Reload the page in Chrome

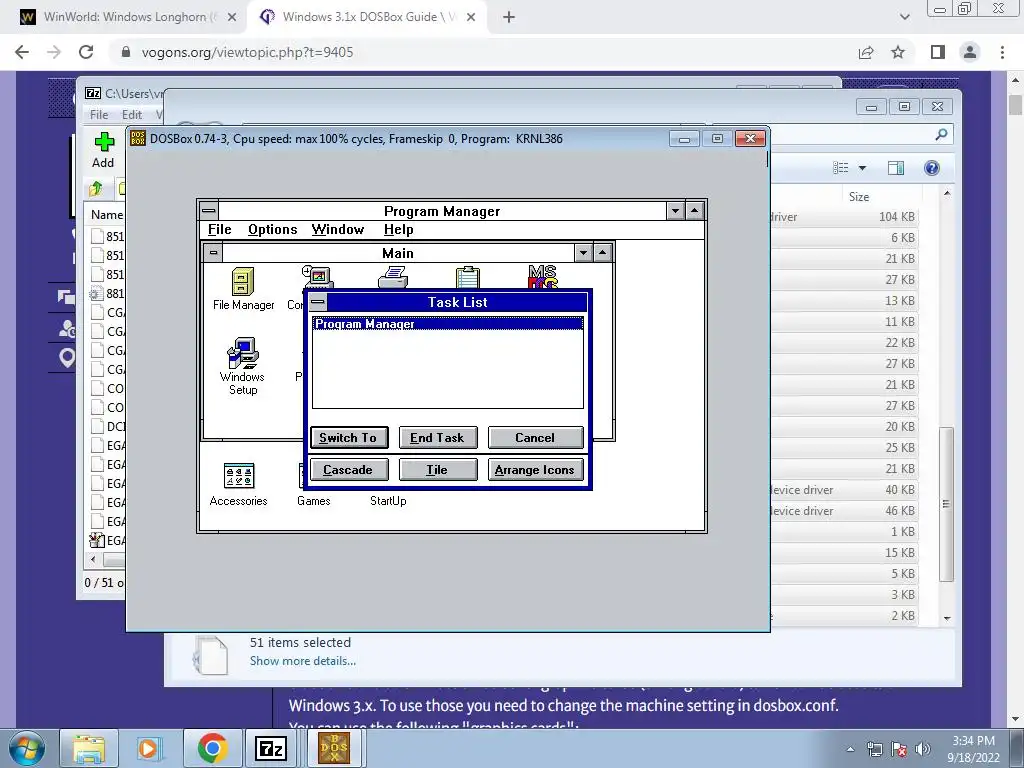click(x=86, y=52)
